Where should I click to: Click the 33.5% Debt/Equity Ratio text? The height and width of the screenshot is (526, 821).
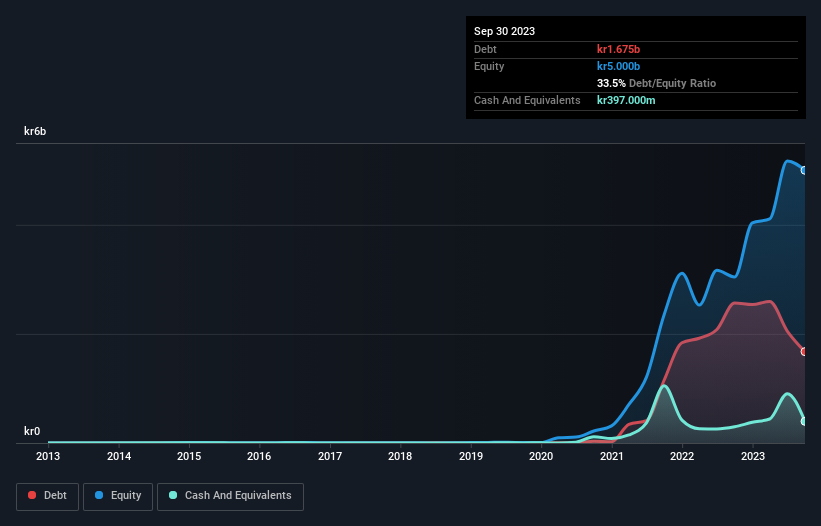point(657,83)
